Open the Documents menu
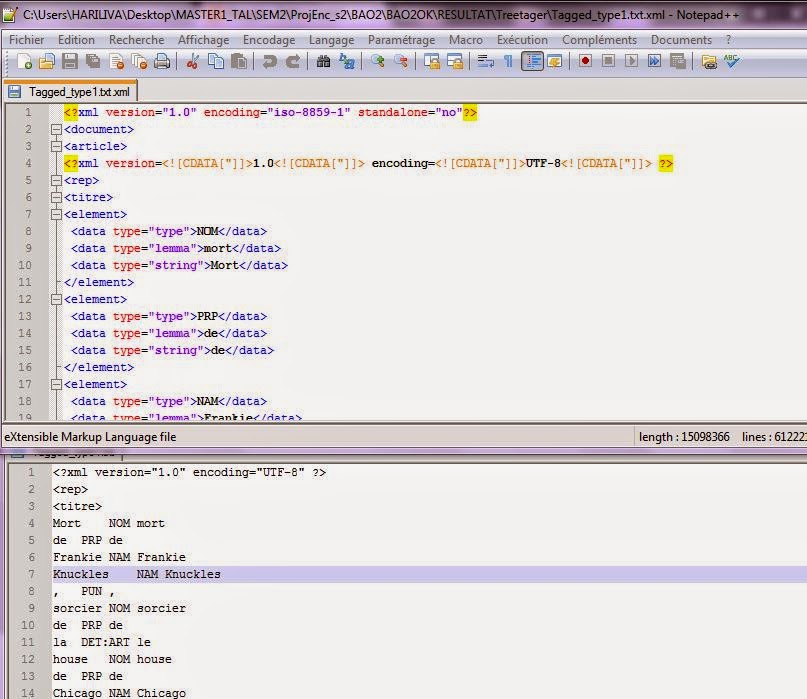The image size is (807, 699). [681, 40]
